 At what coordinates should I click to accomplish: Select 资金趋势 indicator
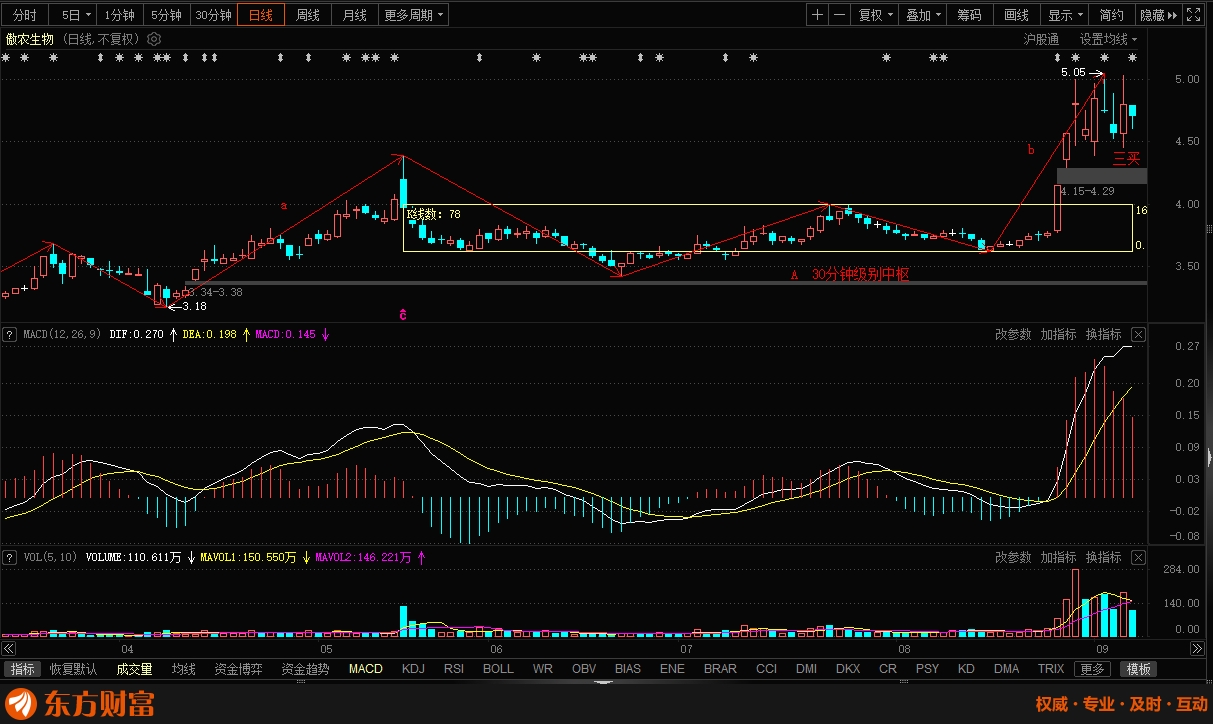coord(305,669)
